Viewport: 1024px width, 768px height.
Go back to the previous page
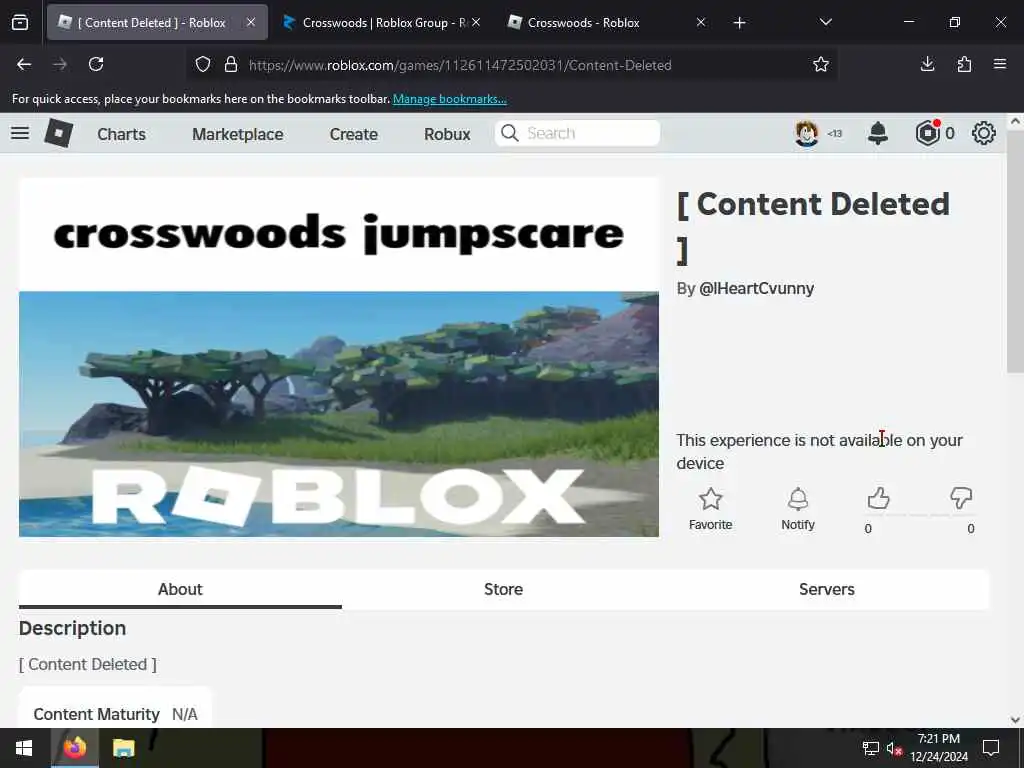point(24,64)
